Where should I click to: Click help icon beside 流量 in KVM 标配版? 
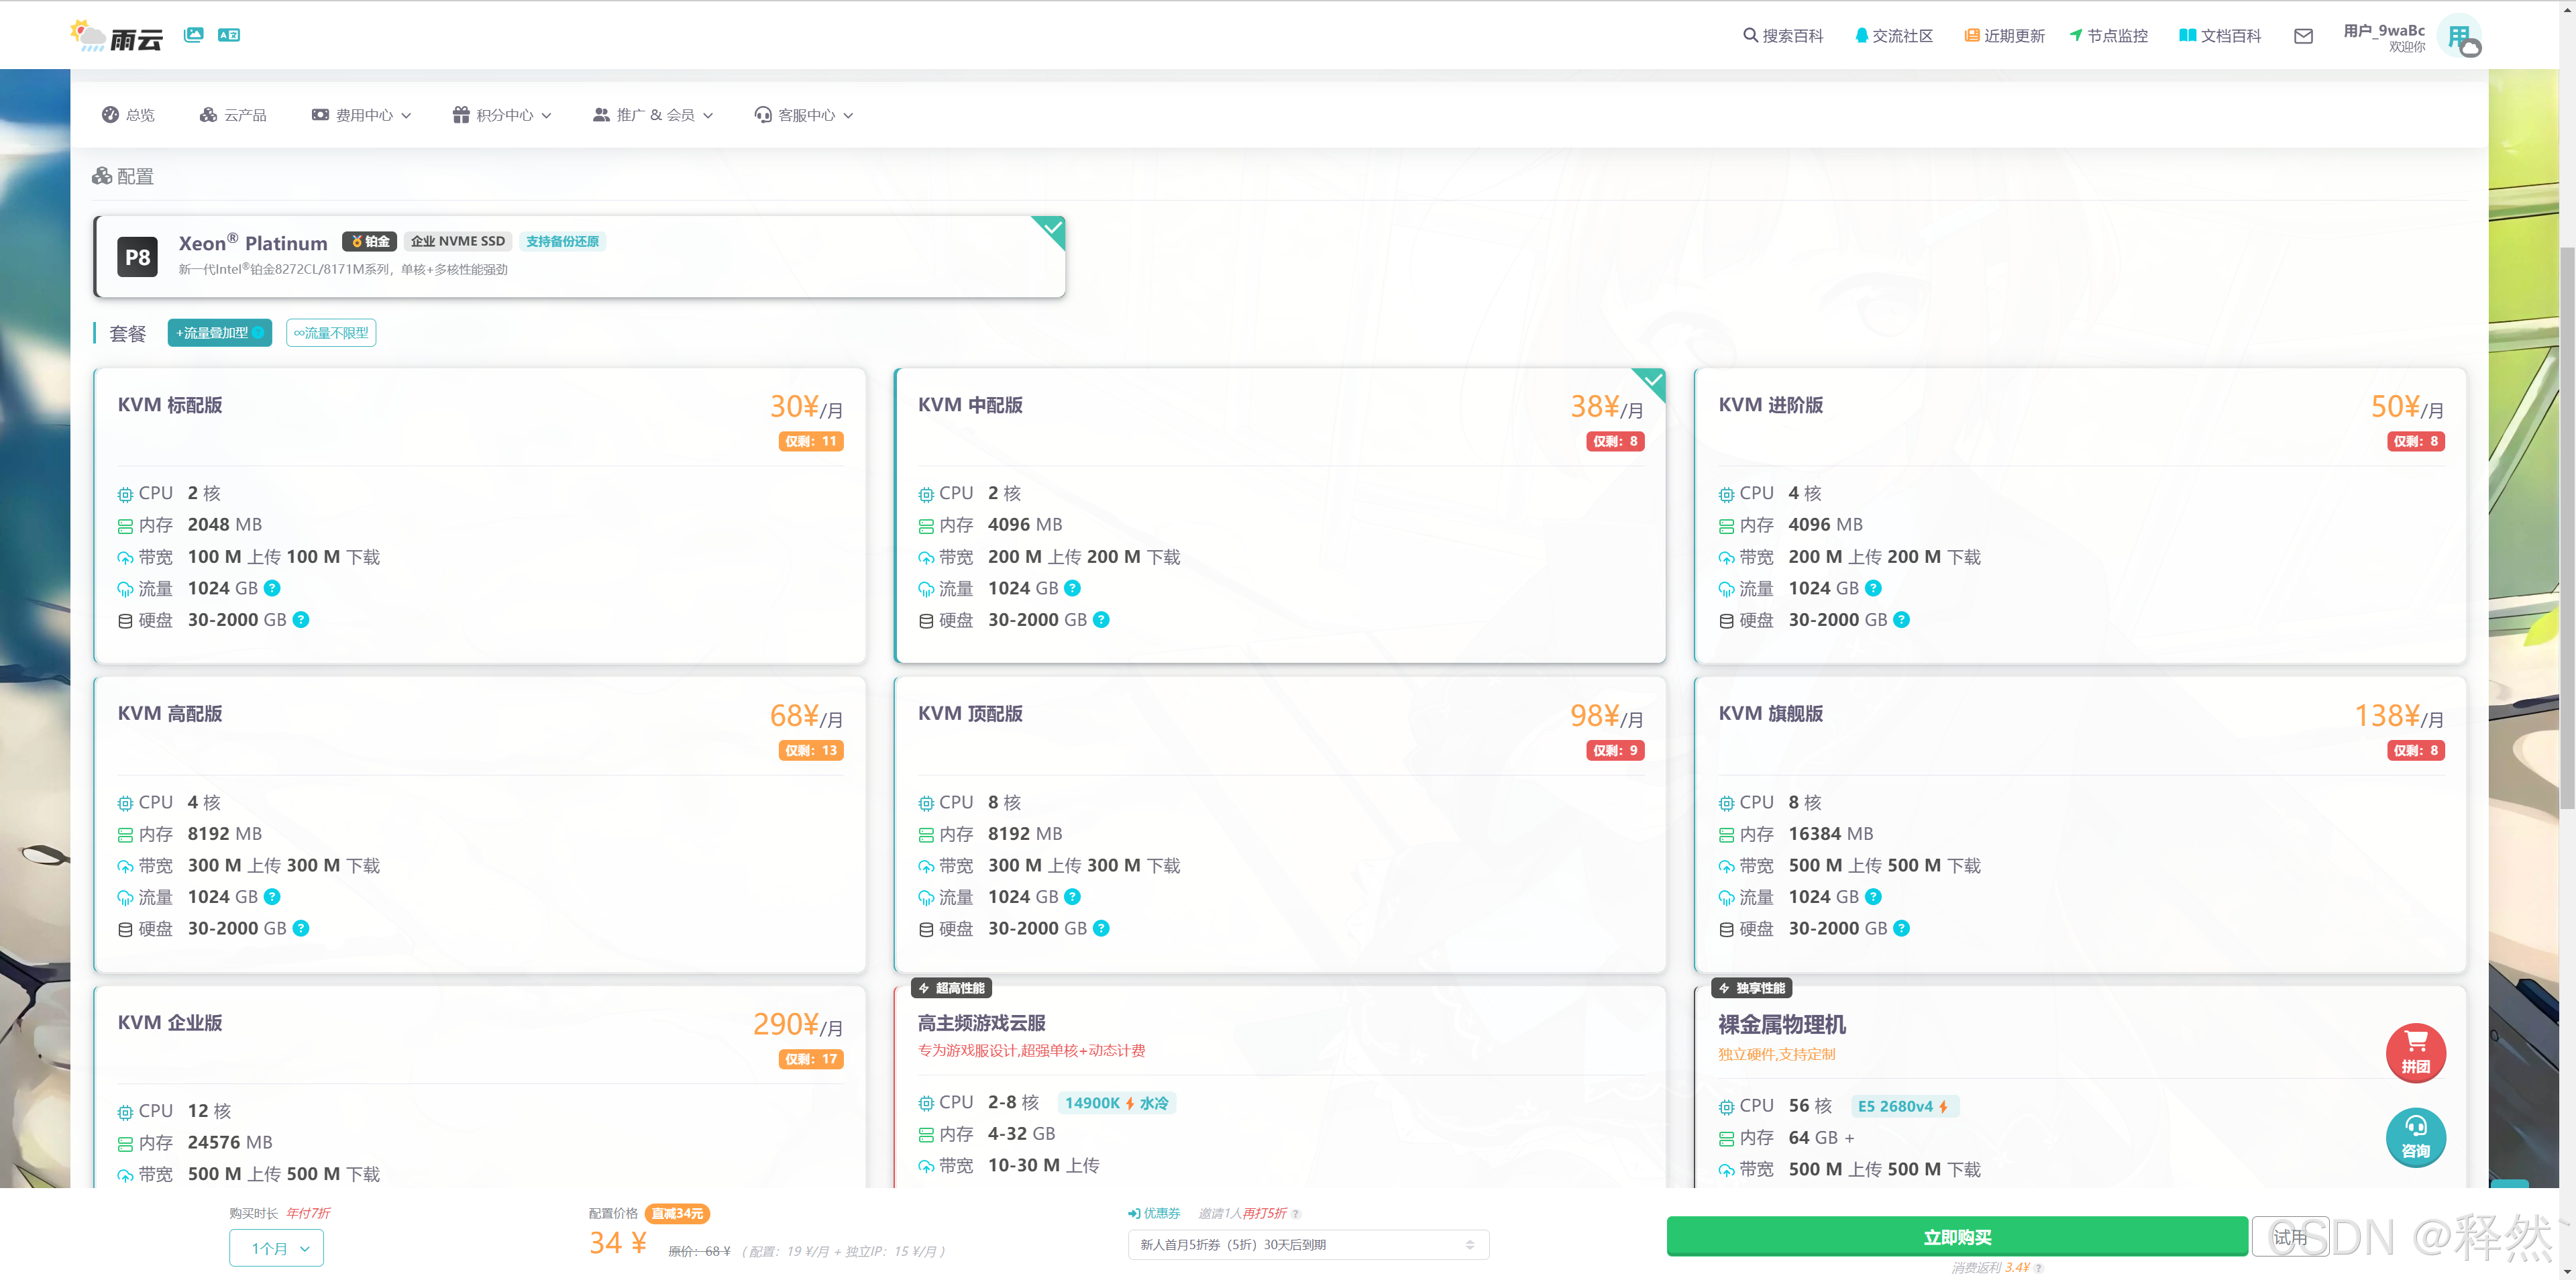point(272,588)
